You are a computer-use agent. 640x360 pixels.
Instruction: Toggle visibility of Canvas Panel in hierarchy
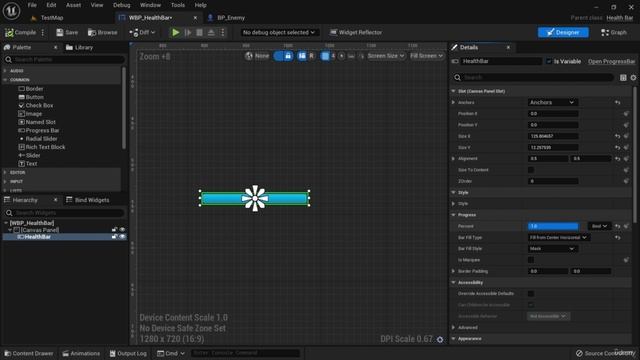[x=122, y=230]
